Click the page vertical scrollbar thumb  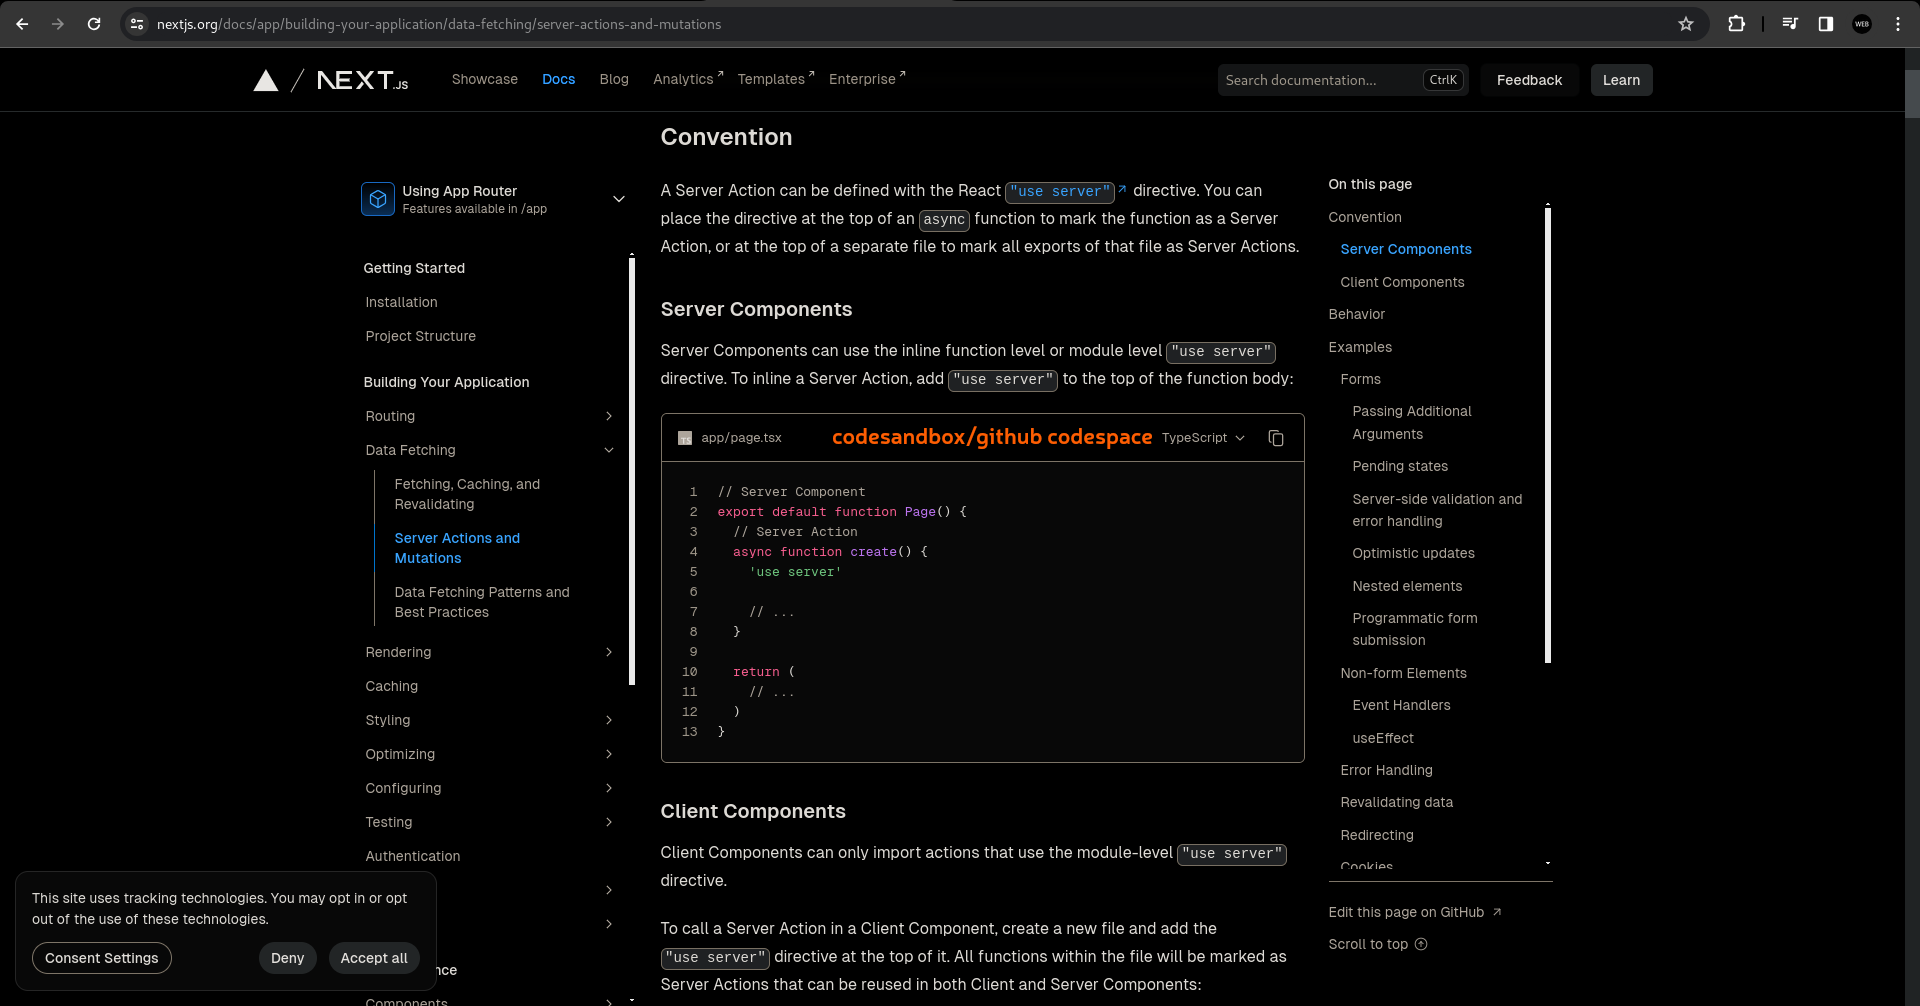[1912, 94]
